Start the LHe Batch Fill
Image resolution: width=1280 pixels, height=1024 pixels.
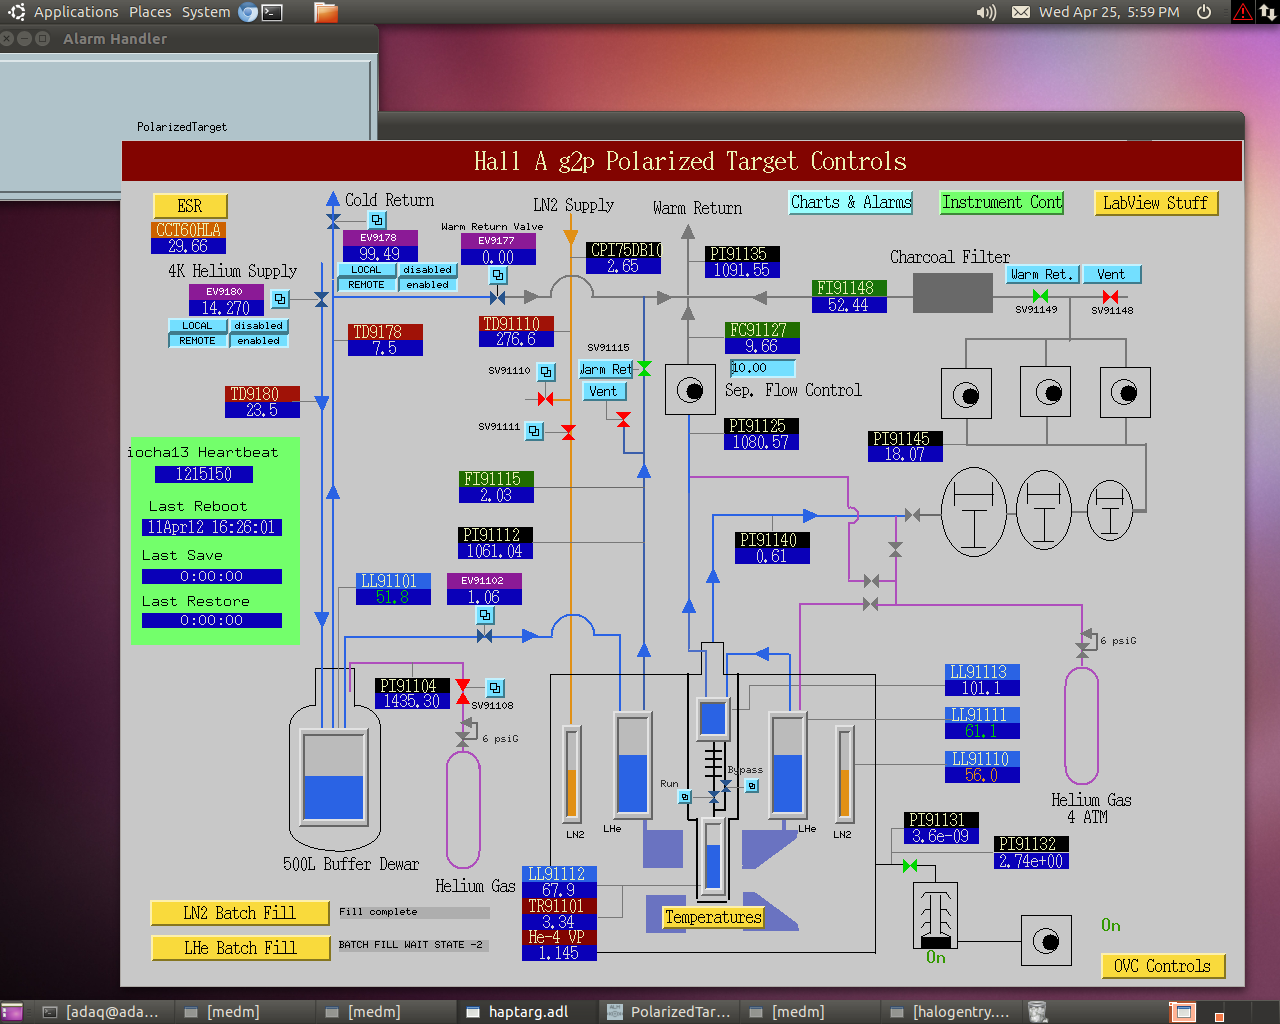click(x=240, y=948)
